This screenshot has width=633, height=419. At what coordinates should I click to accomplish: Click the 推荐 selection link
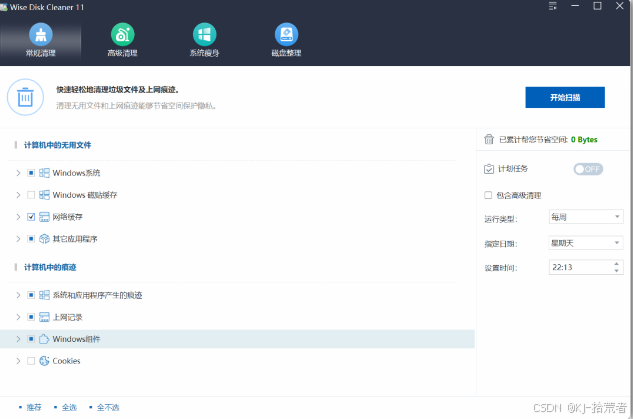point(34,407)
